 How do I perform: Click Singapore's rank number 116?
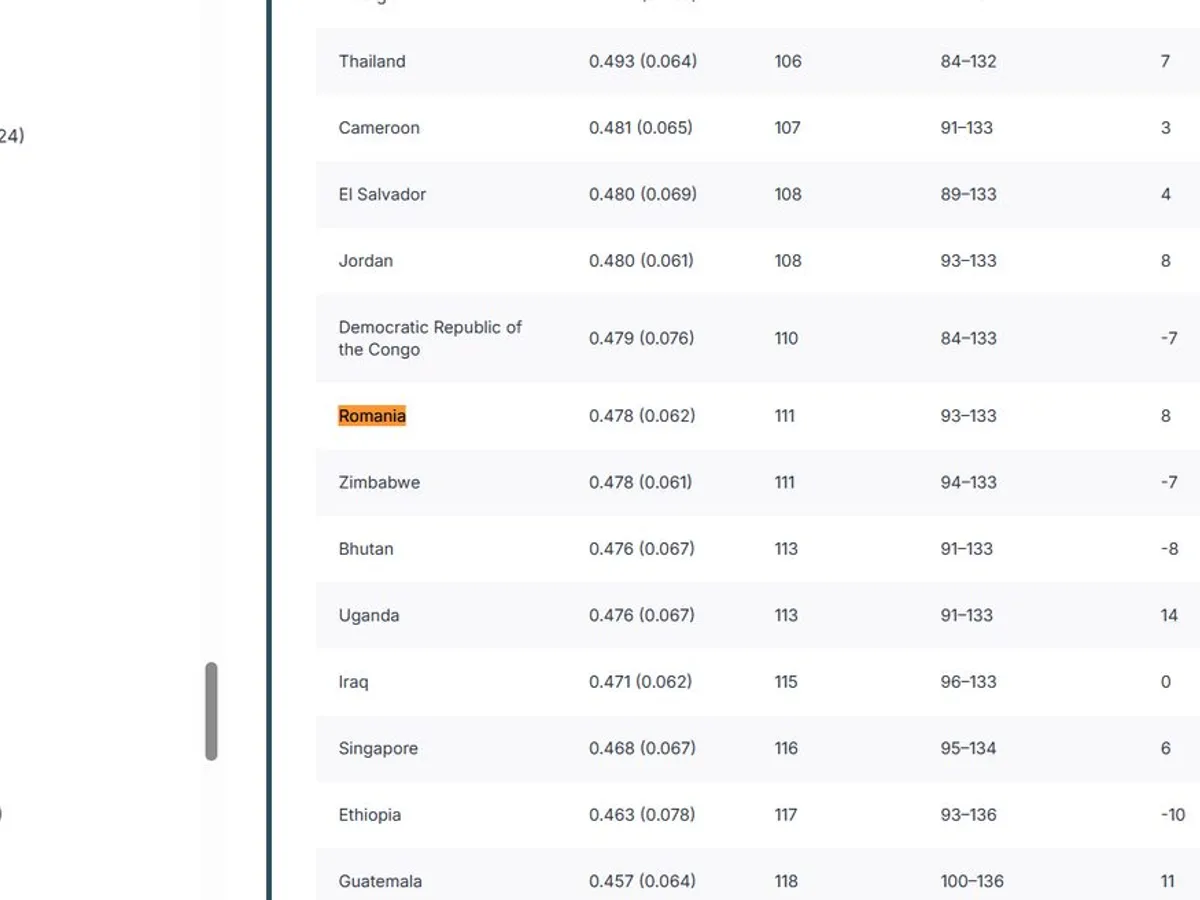pos(786,748)
